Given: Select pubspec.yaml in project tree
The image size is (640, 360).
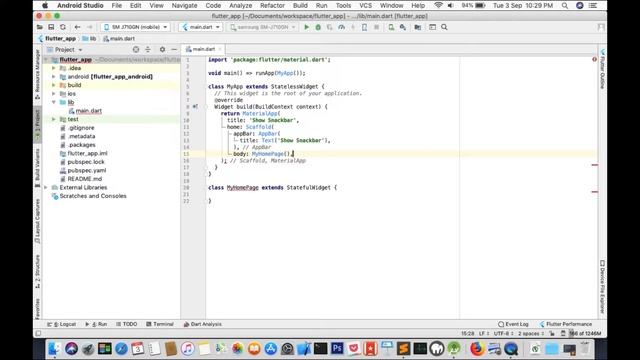Looking at the screenshot, I should (87, 170).
